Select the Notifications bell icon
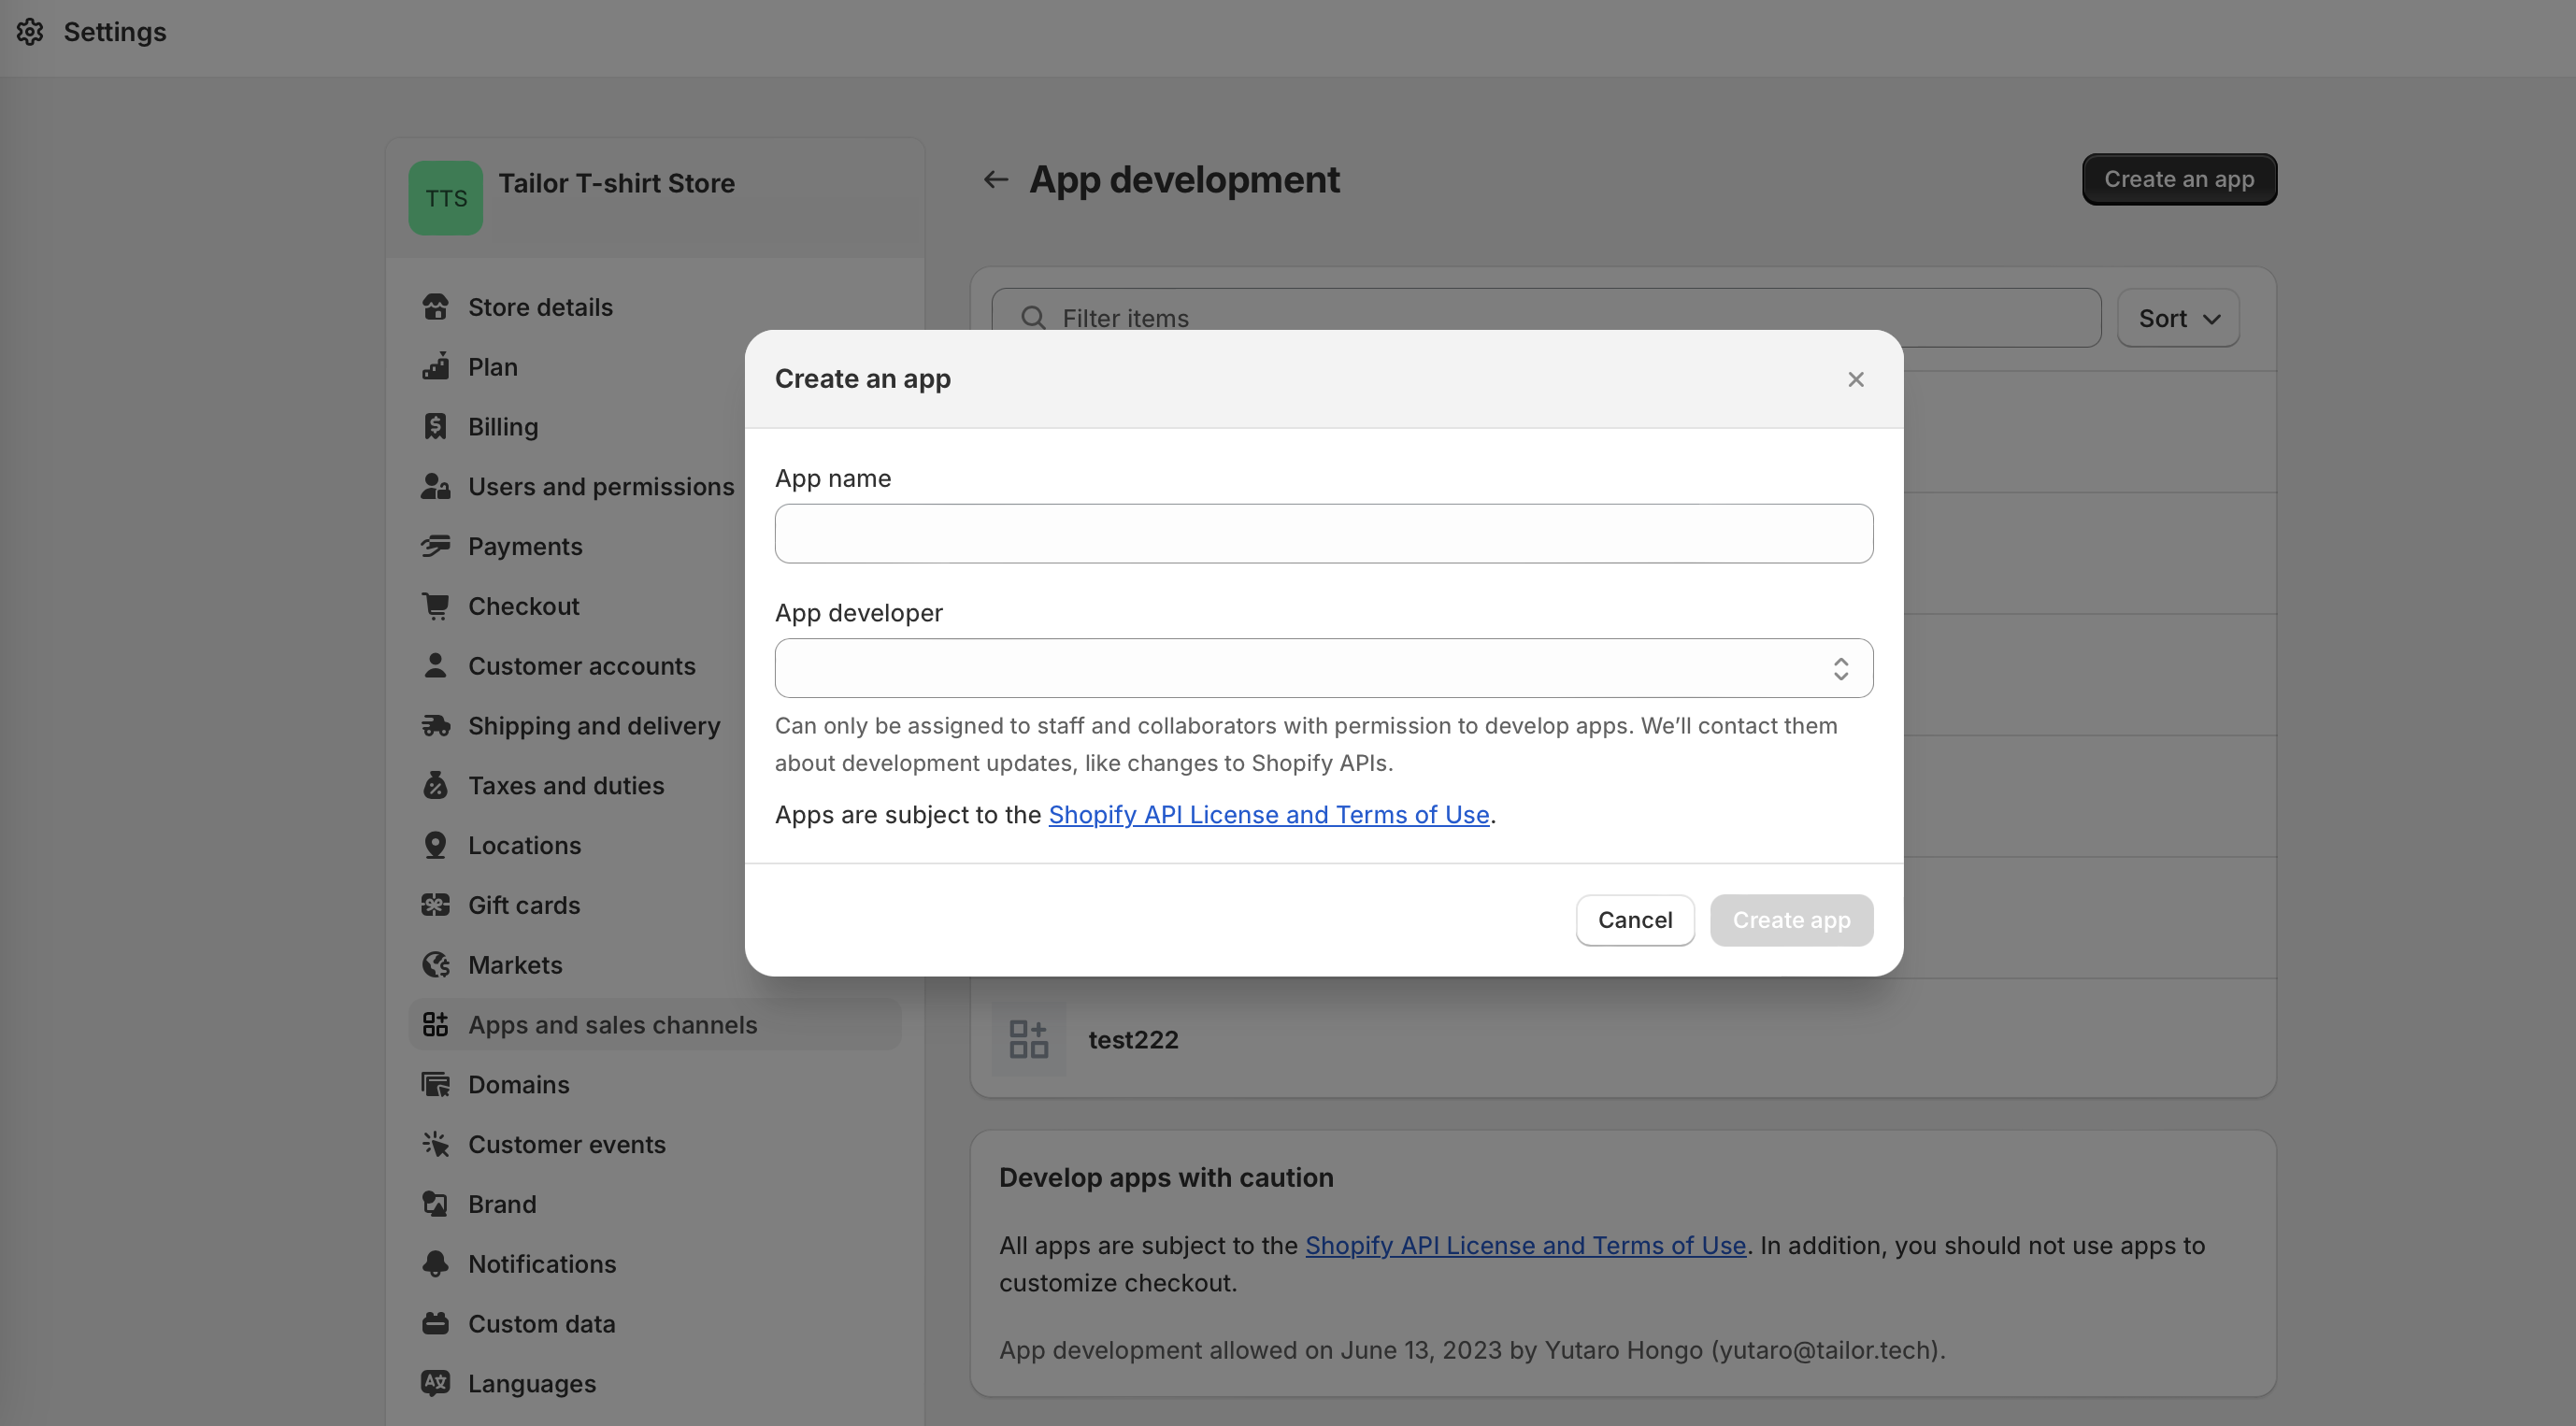 click(436, 1264)
